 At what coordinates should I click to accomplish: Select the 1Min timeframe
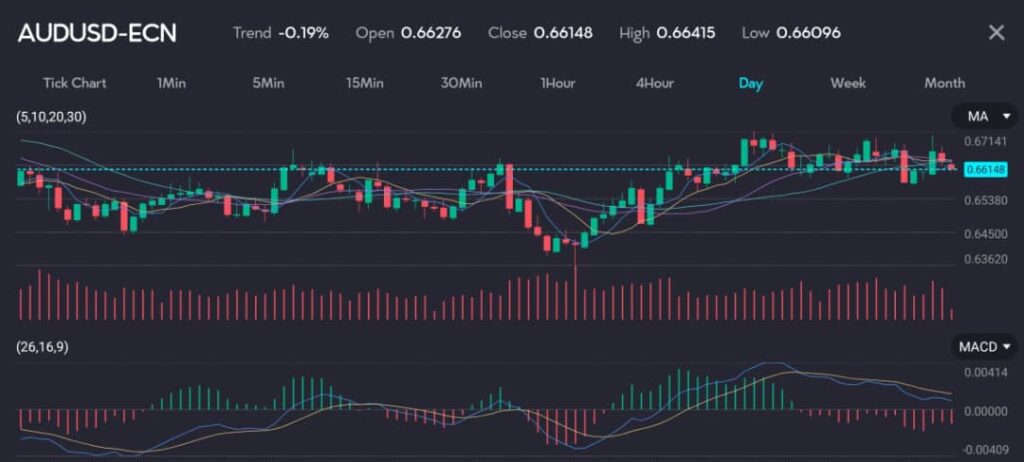click(x=171, y=83)
